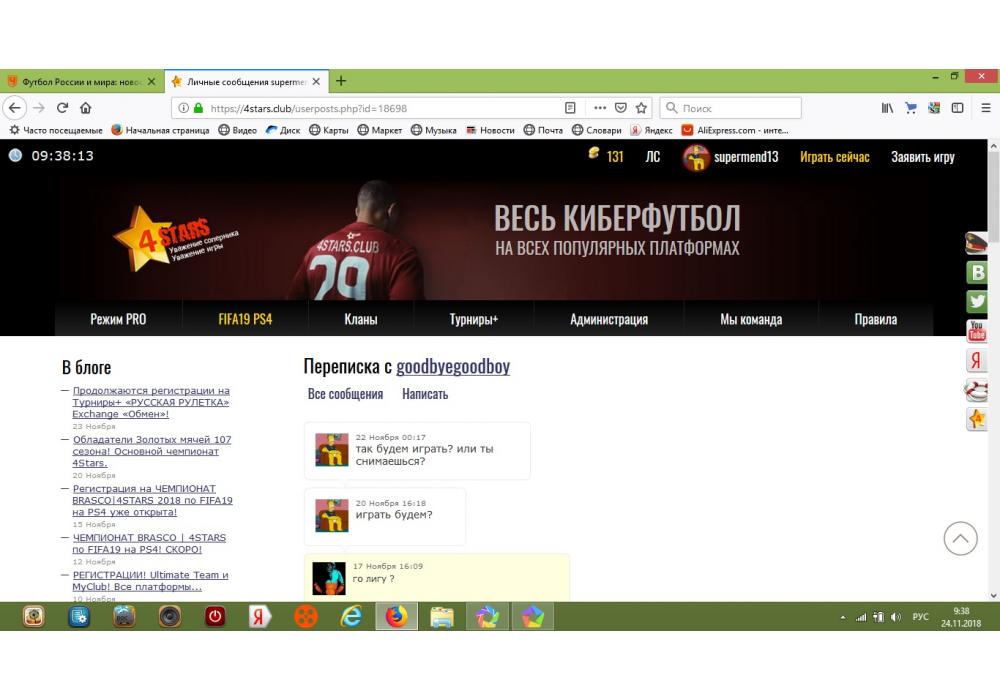The height and width of the screenshot is (700, 1000).
Task: Open Firefox from the taskbar
Action: pos(396,616)
